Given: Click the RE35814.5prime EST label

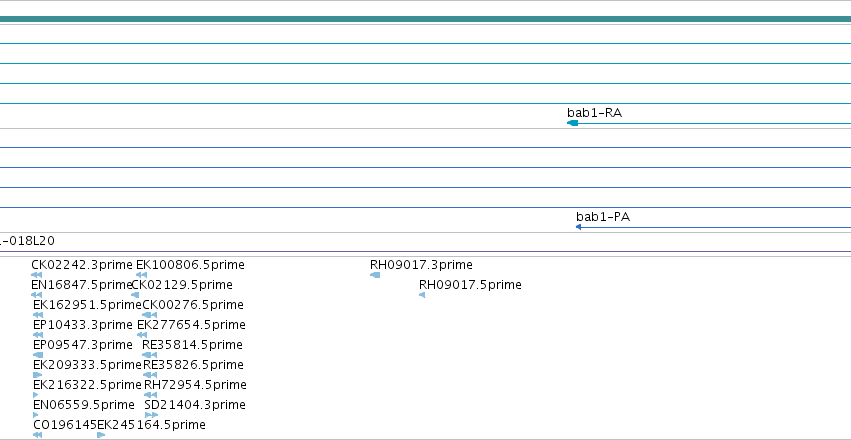Looking at the screenshot, I should [192, 345].
